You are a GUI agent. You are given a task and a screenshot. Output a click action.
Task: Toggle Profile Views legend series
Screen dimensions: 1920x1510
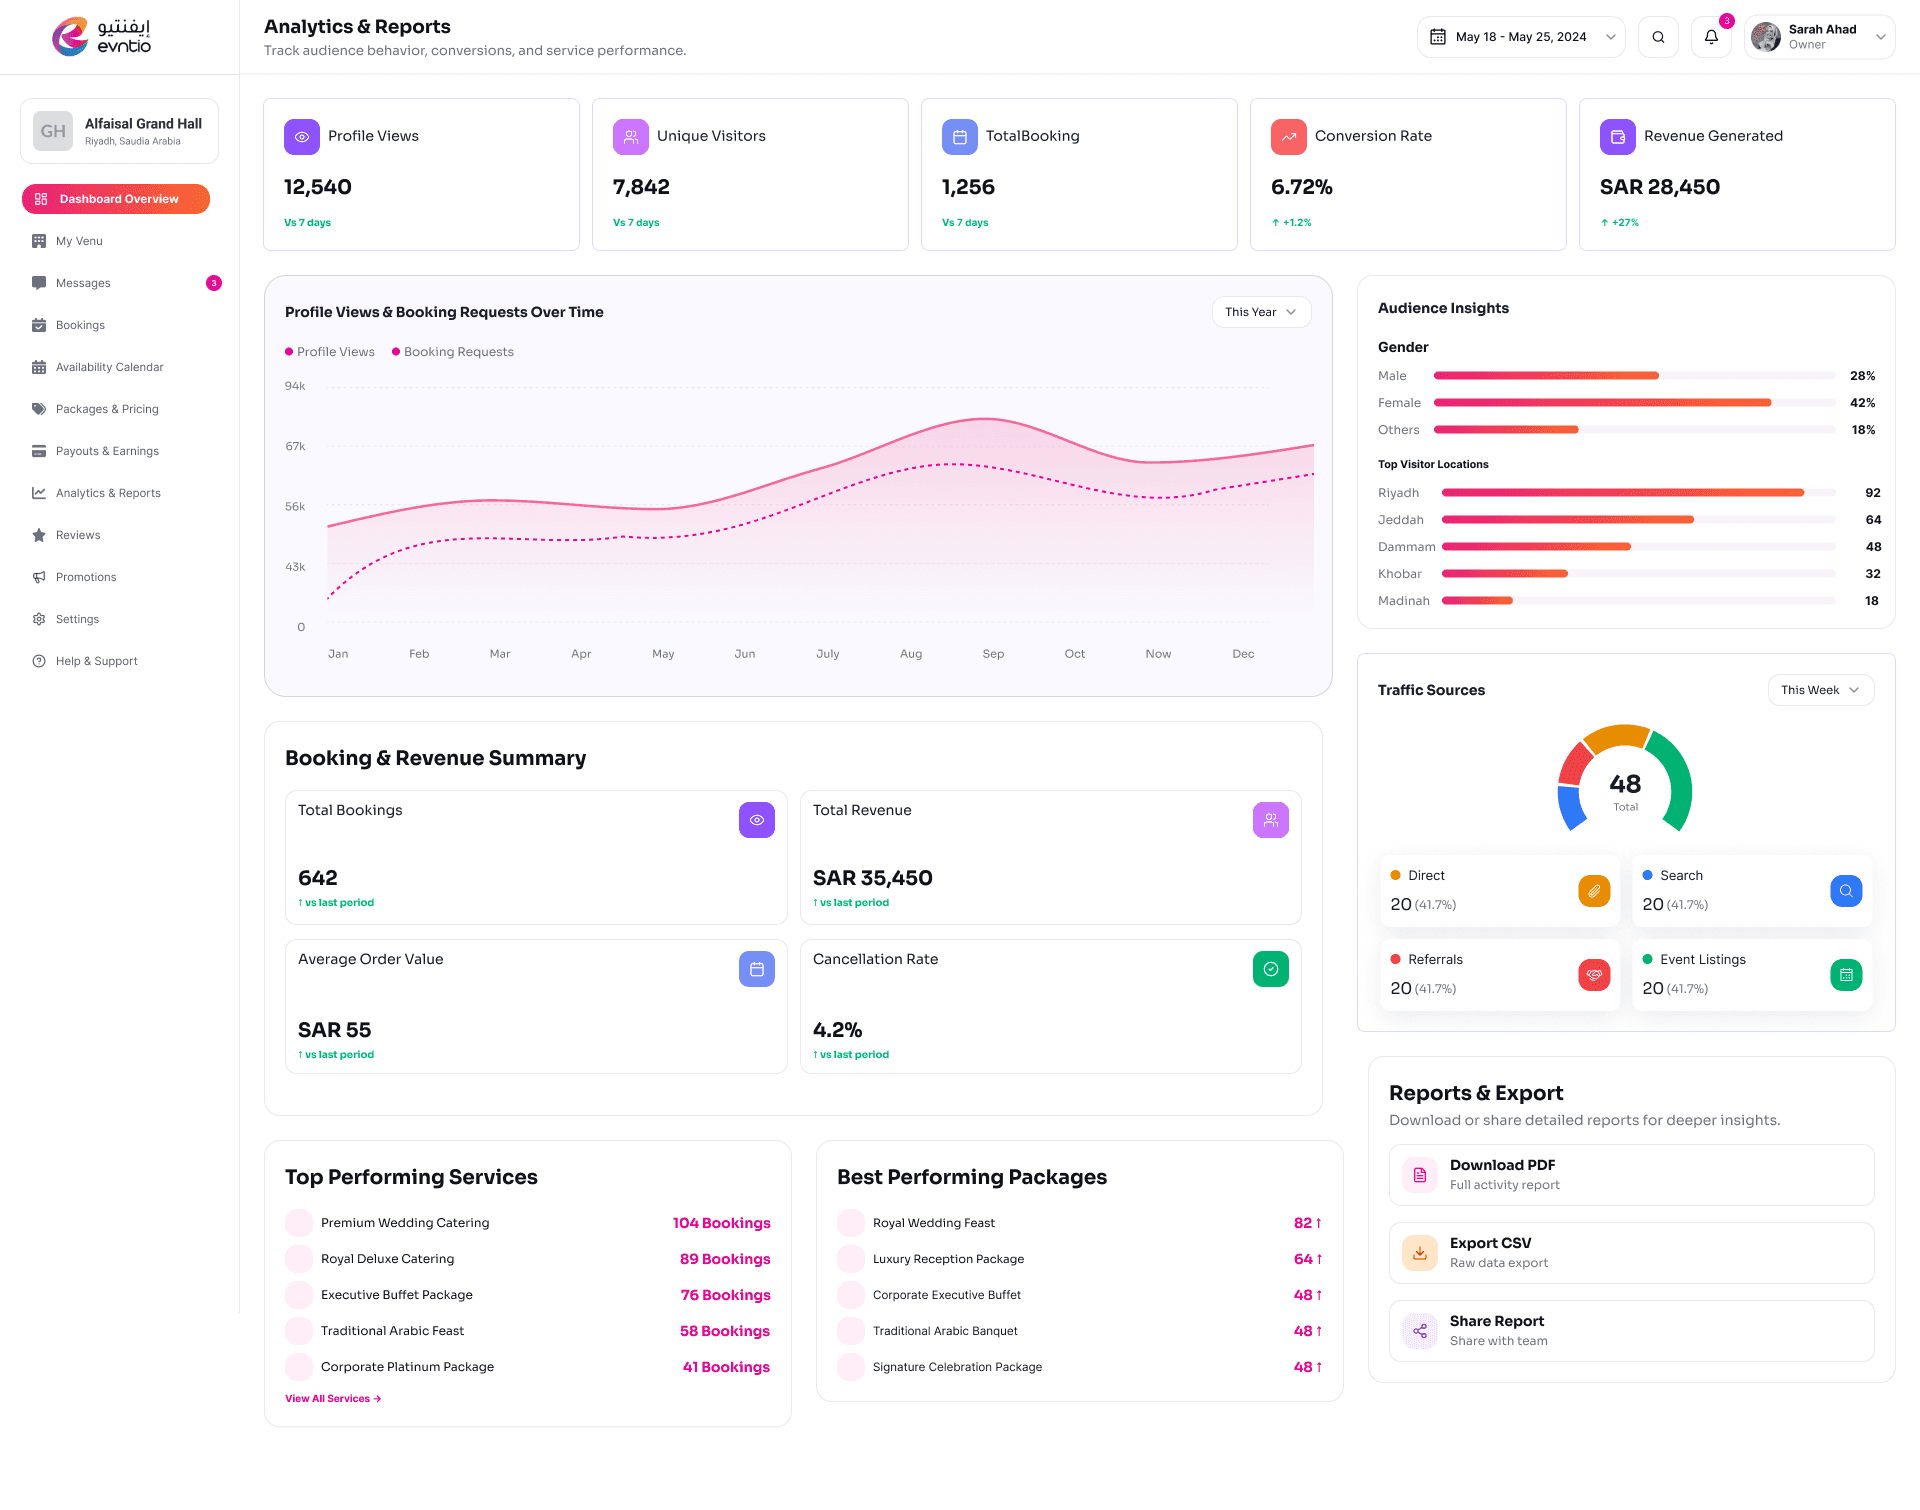coord(330,352)
